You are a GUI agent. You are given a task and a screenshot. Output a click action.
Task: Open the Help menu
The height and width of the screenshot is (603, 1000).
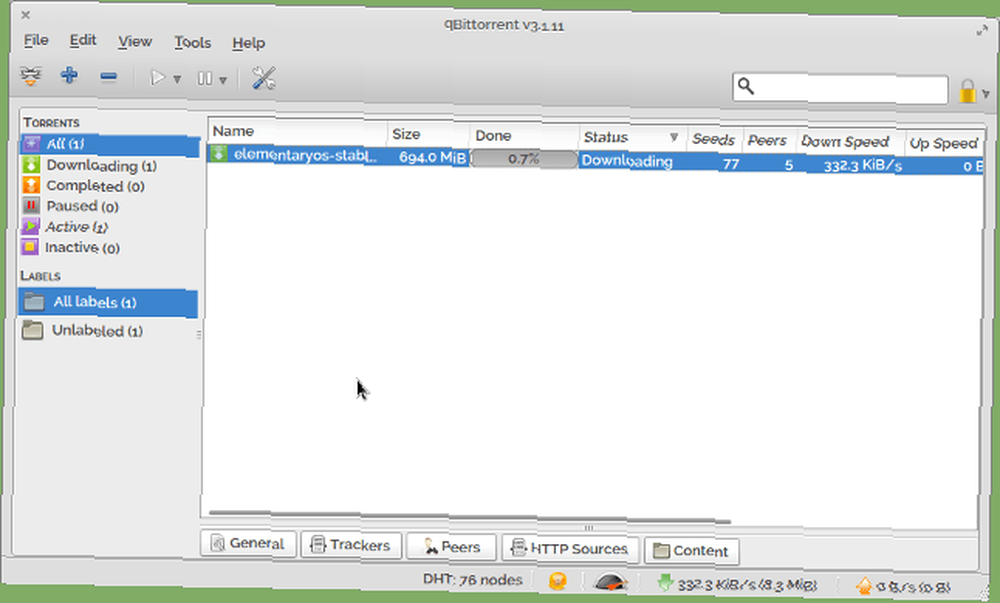pos(248,43)
